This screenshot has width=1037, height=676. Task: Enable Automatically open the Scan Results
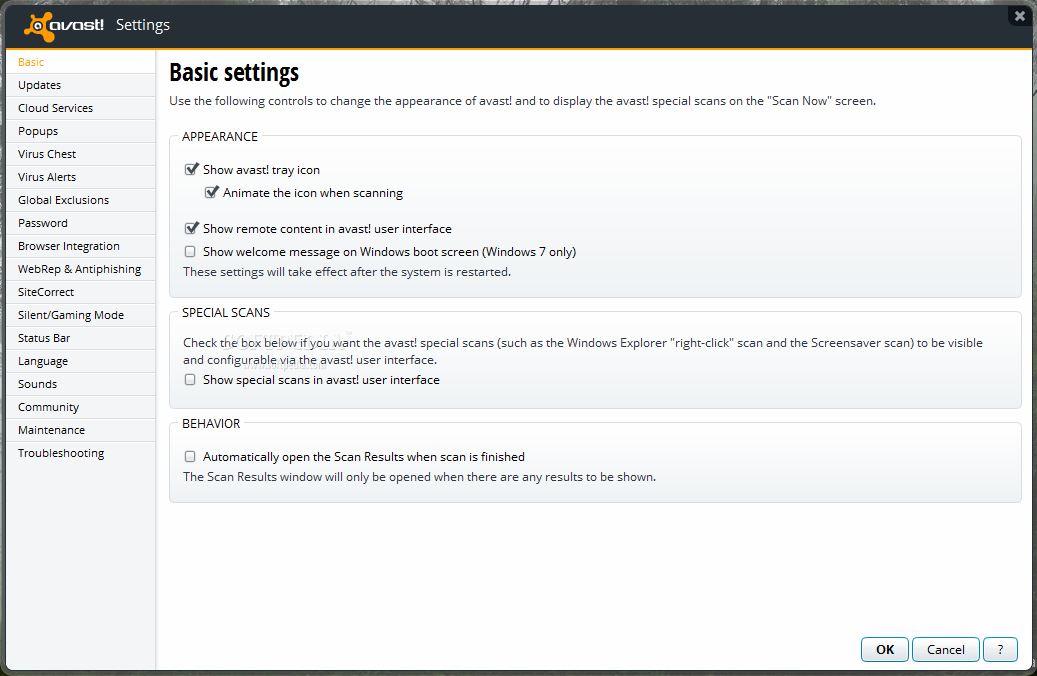pyautogui.click(x=190, y=456)
